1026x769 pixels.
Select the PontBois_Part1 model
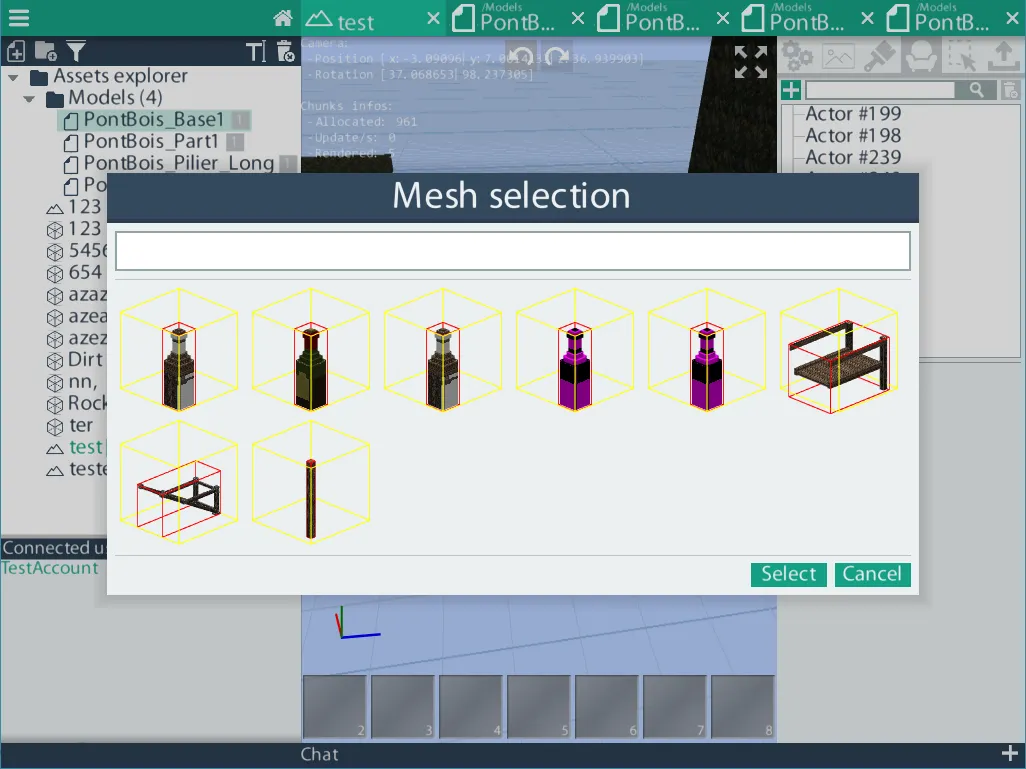(x=150, y=141)
